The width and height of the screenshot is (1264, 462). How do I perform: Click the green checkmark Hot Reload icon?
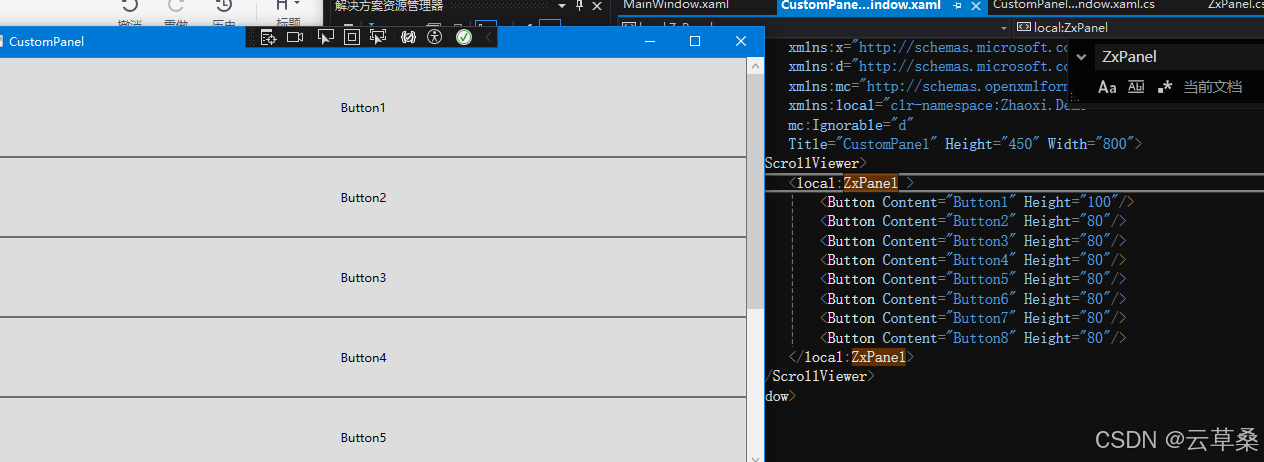pos(464,37)
